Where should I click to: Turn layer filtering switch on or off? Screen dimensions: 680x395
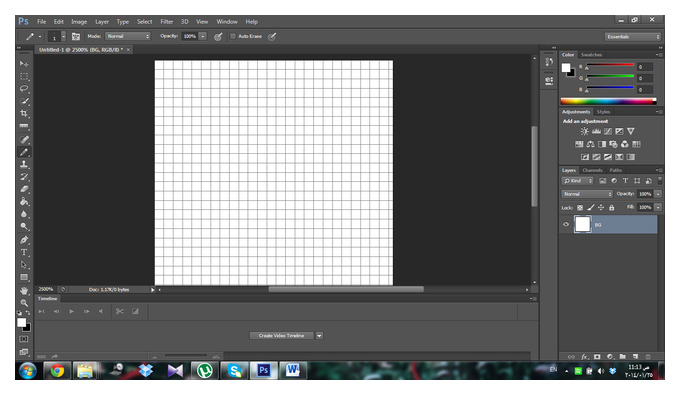pos(660,180)
